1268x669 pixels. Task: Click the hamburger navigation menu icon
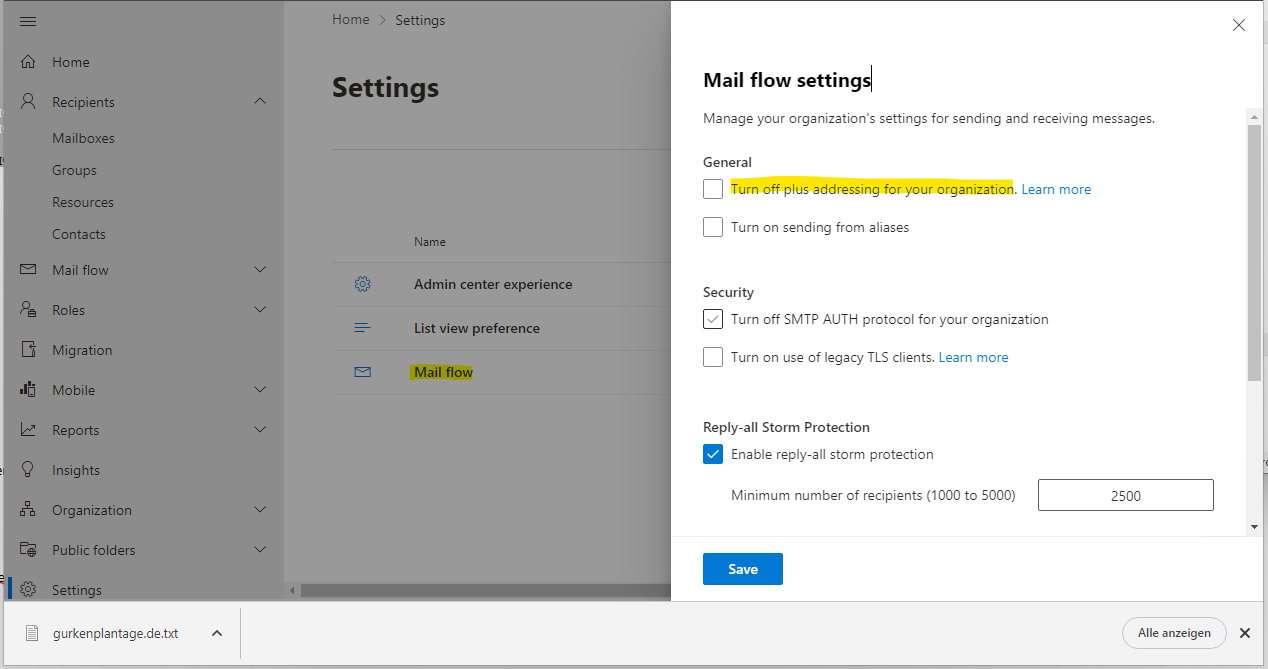(x=28, y=22)
